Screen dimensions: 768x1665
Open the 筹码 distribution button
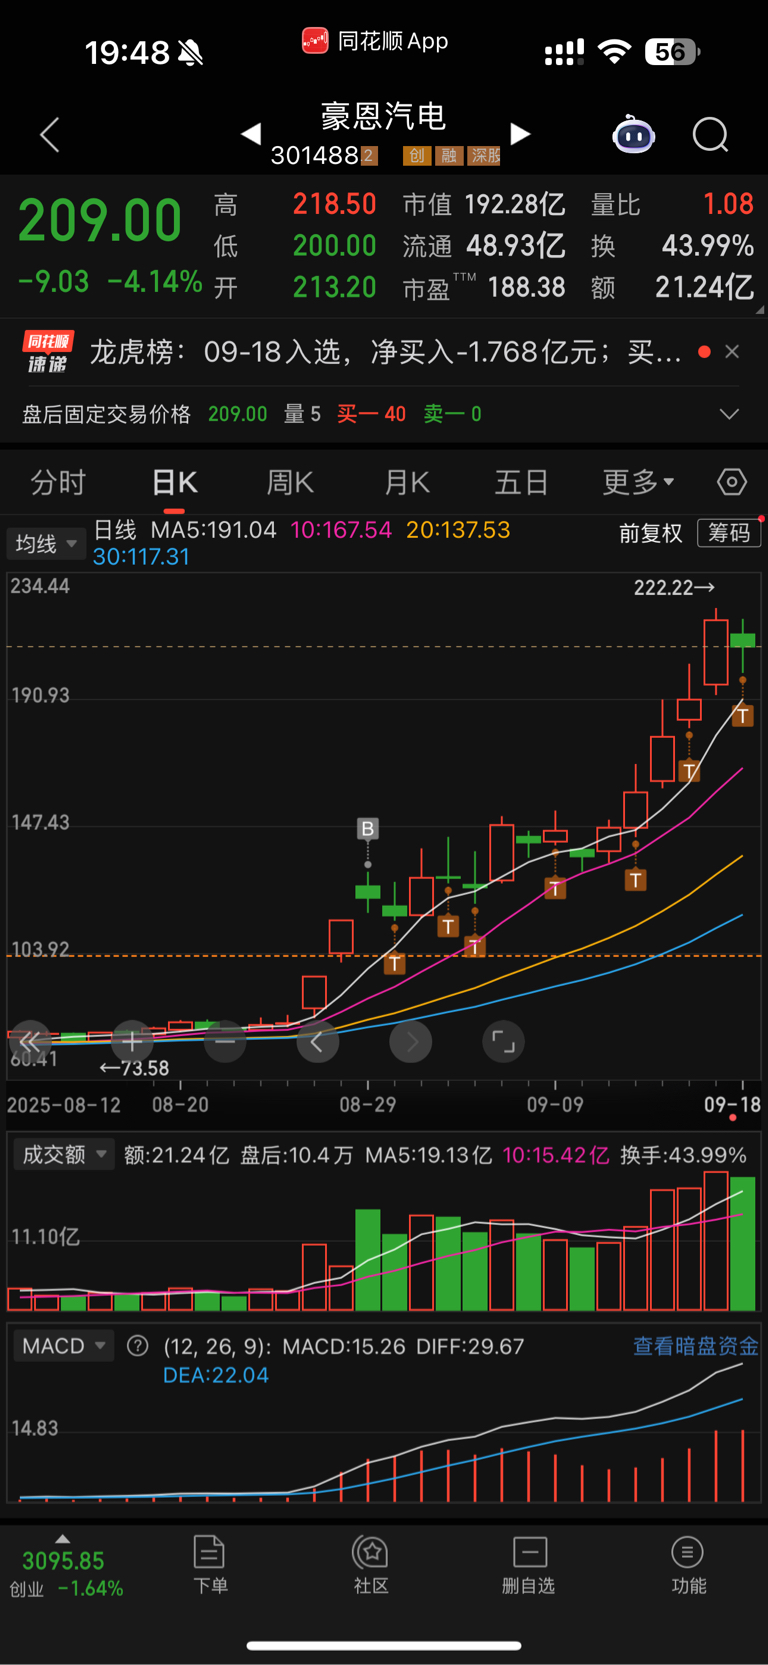tap(729, 533)
